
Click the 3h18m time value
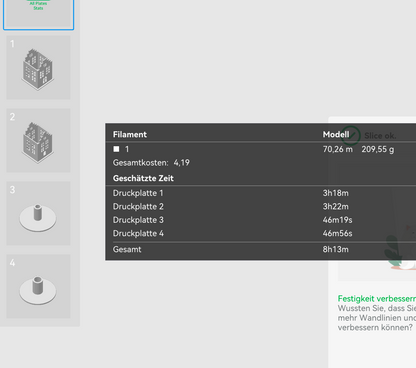click(x=335, y=193)
